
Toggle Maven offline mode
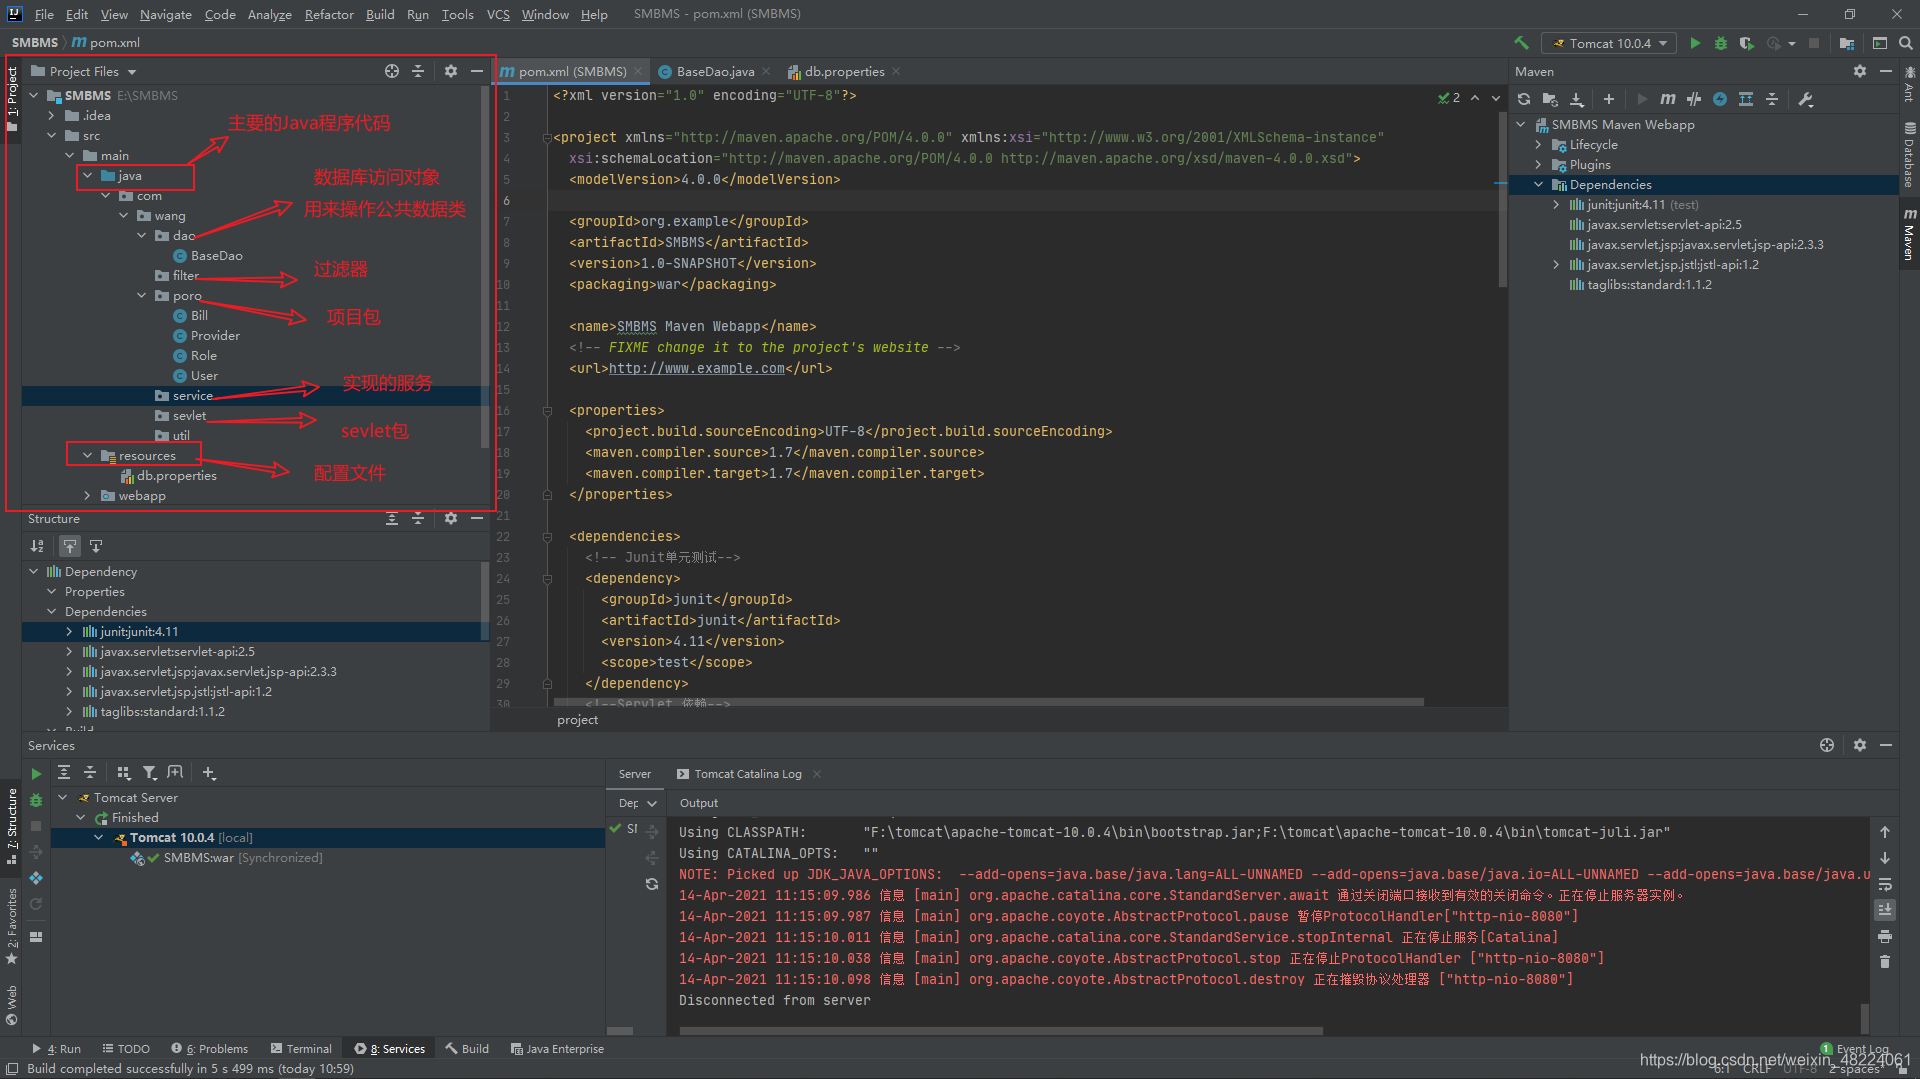click(x=1693, y=99)
